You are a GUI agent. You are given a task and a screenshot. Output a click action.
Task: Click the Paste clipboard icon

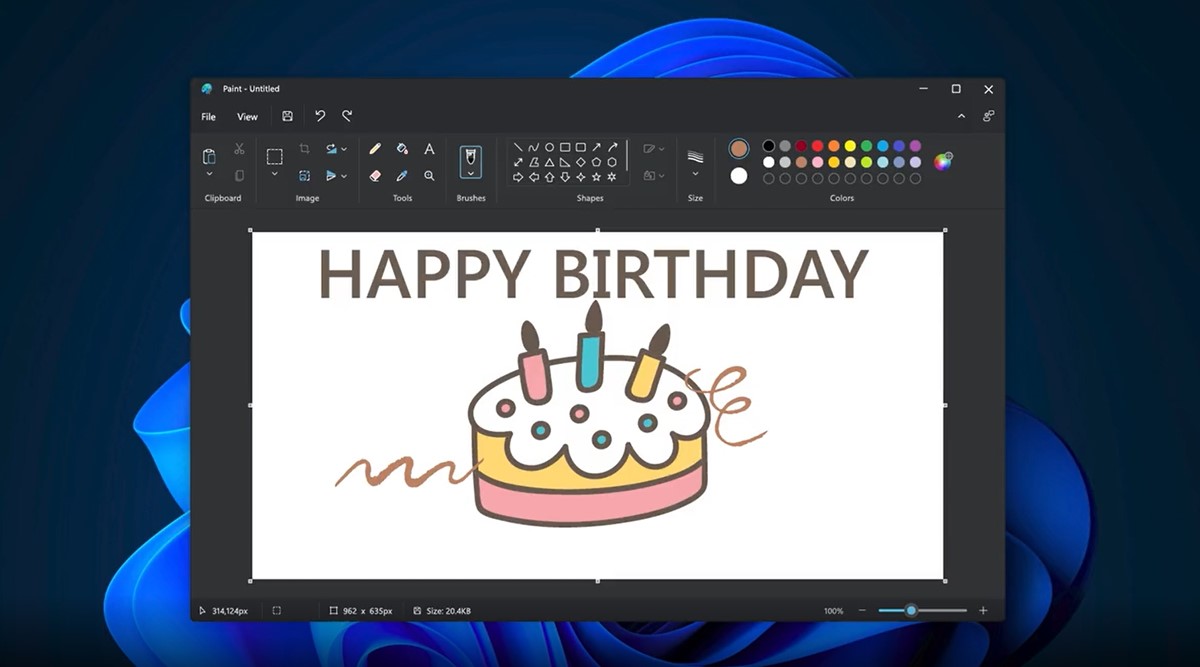coord(209,156)
